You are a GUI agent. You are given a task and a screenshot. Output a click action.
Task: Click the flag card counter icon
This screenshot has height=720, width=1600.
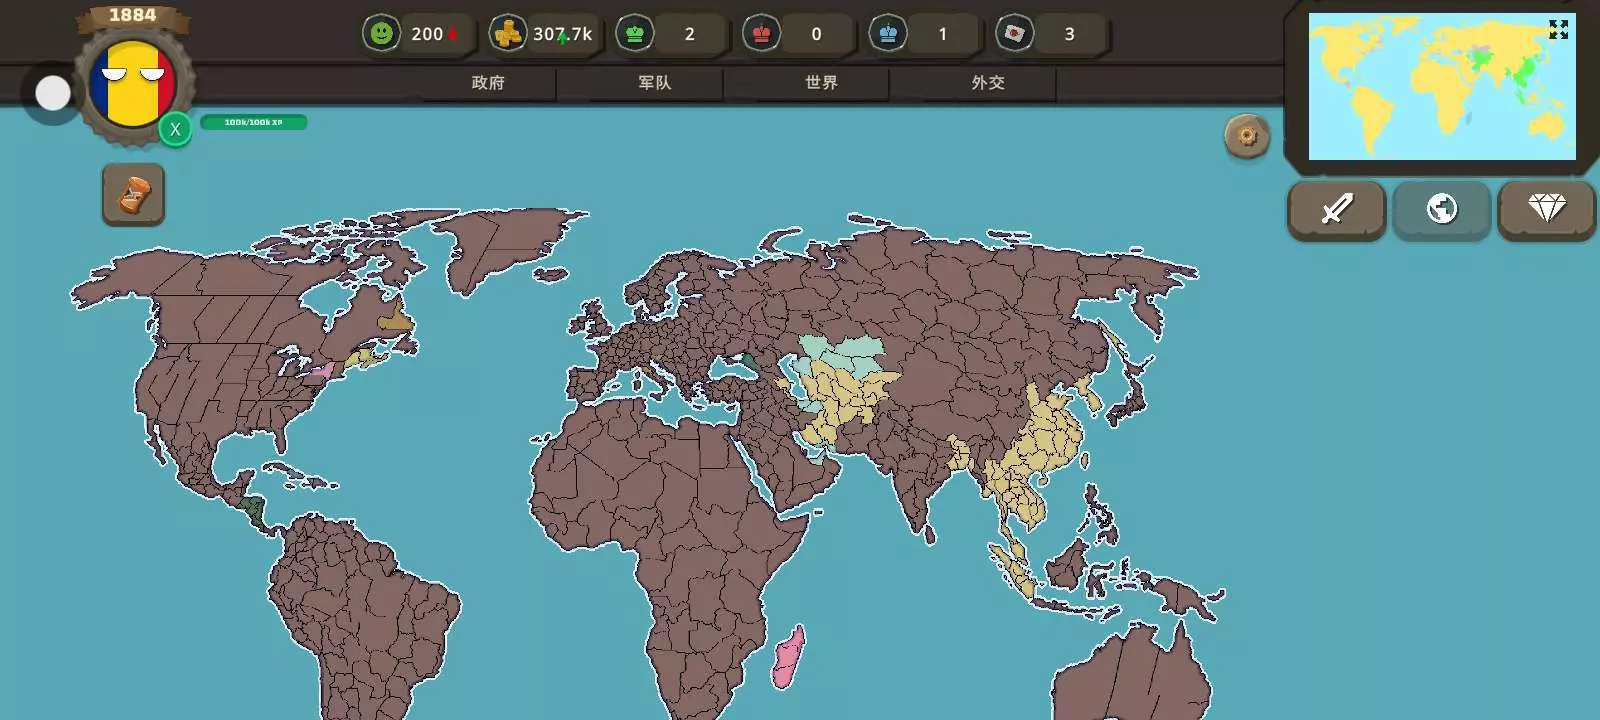coord(1014,34)
